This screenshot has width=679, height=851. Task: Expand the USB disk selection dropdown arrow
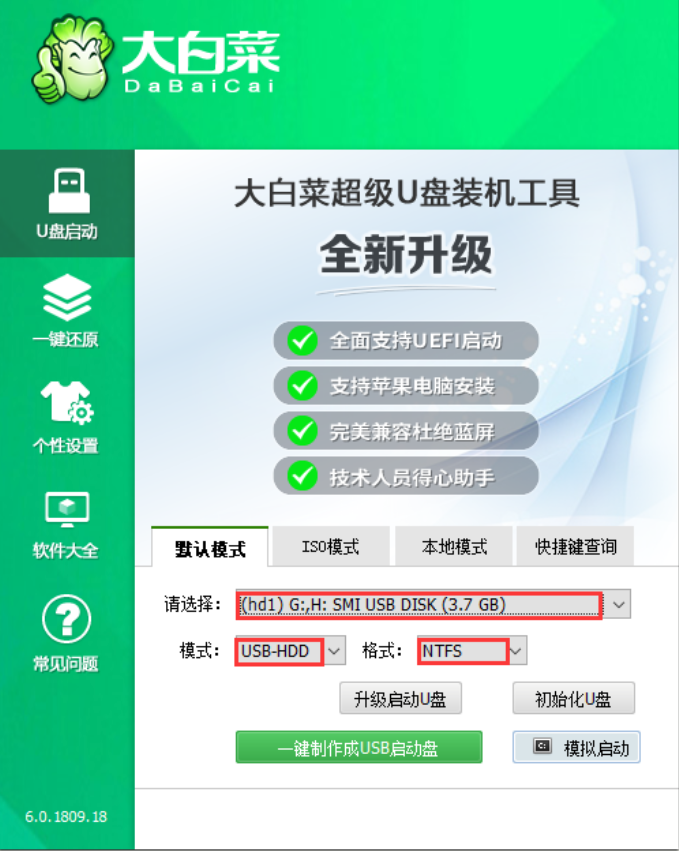[x=618, y=604]
